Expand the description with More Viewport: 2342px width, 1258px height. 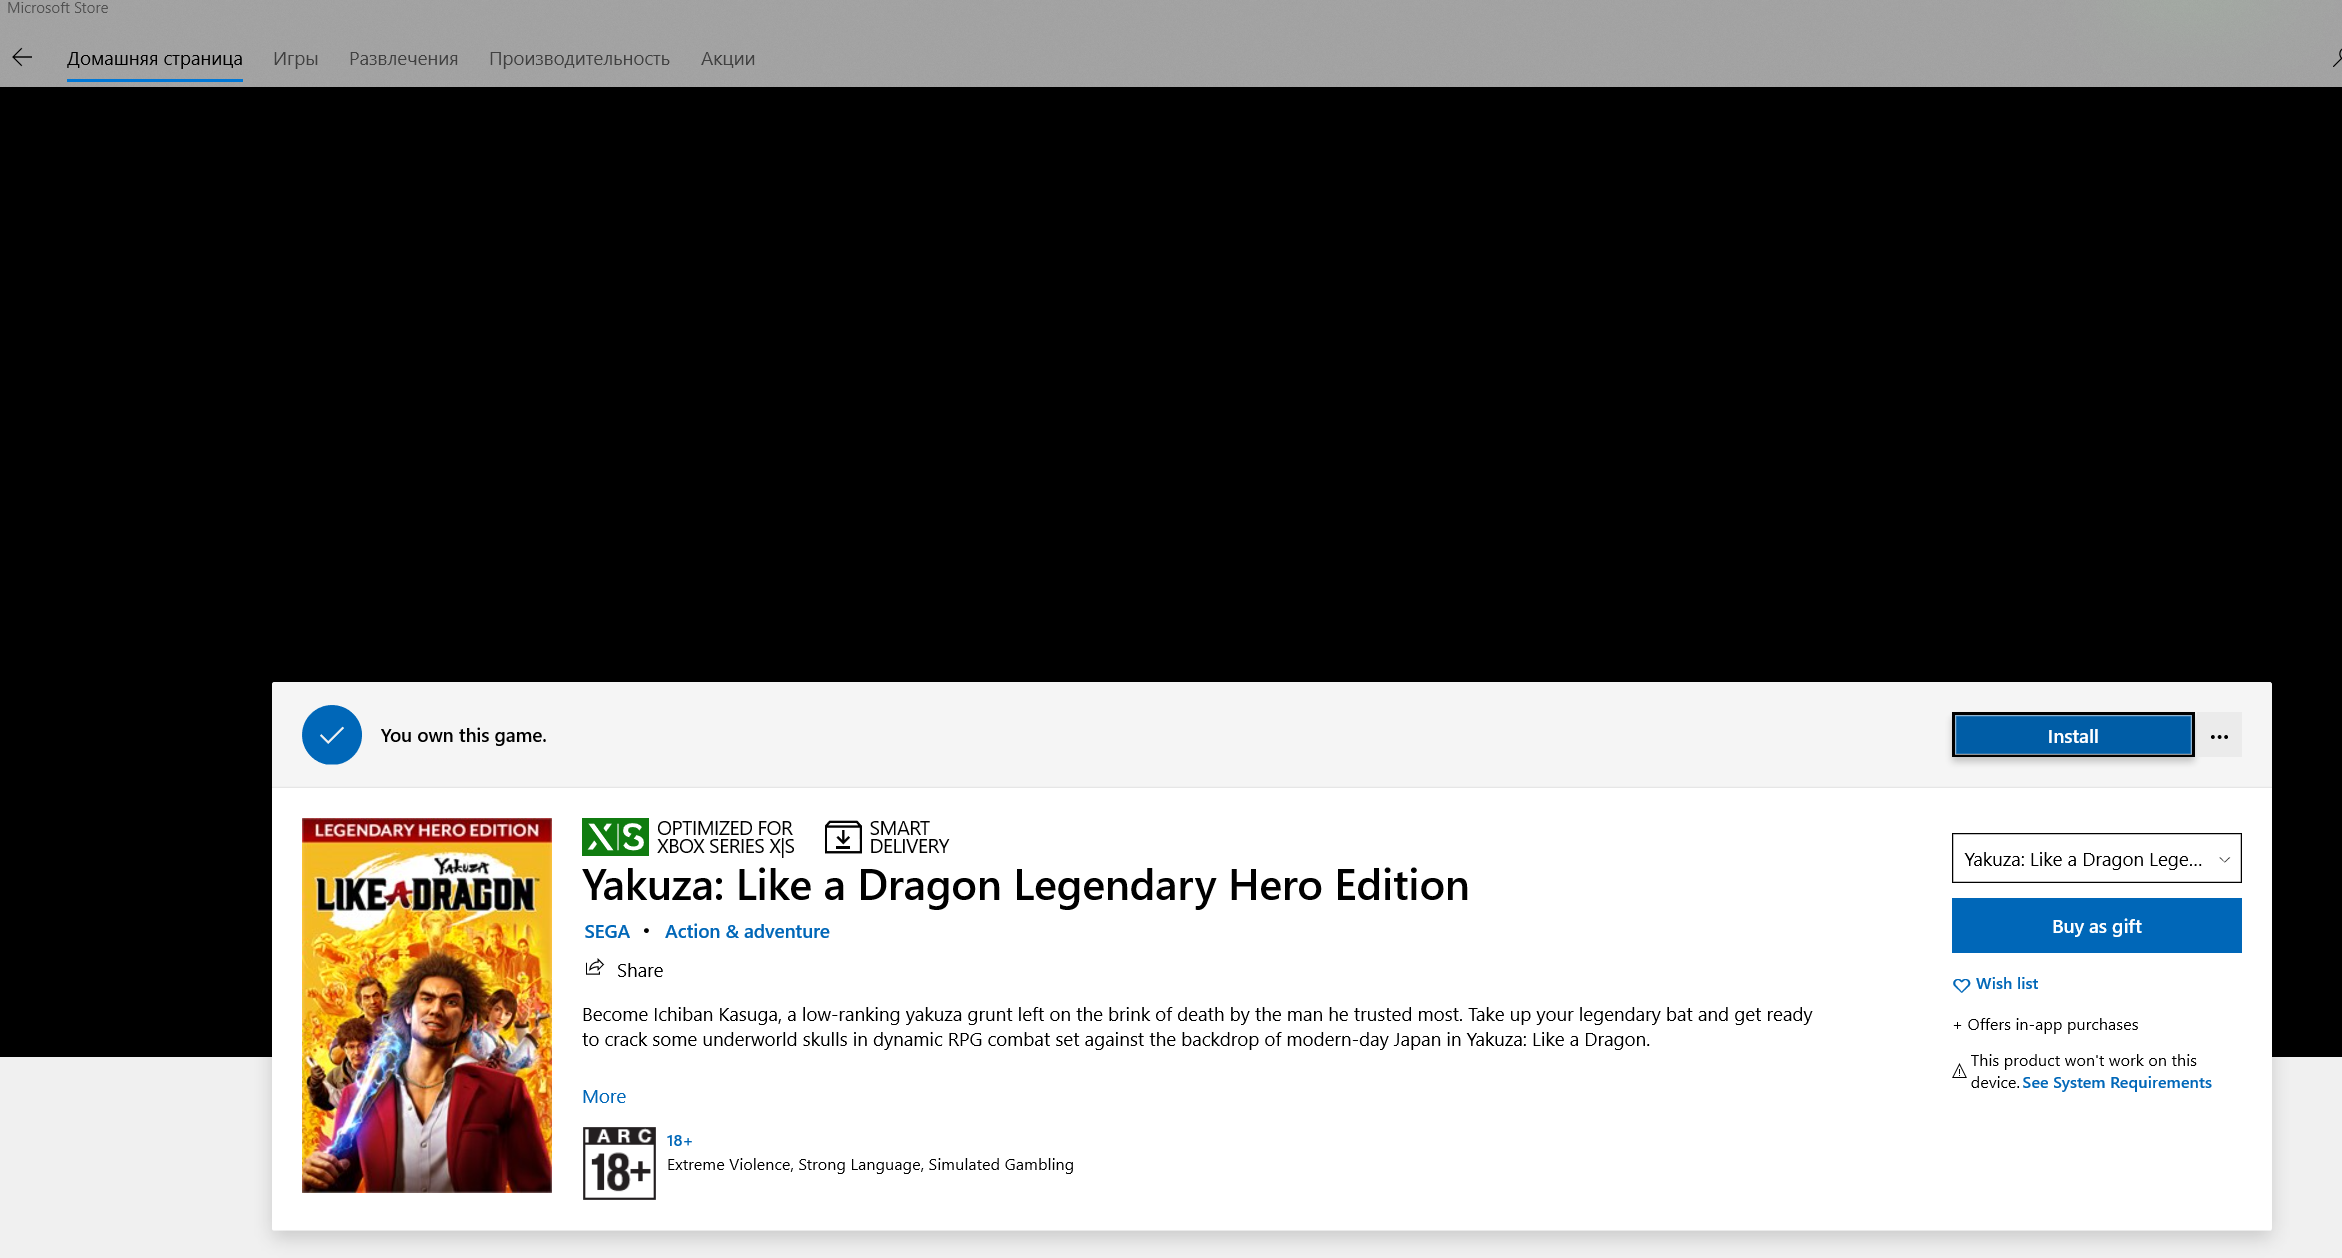point(604,1096)
